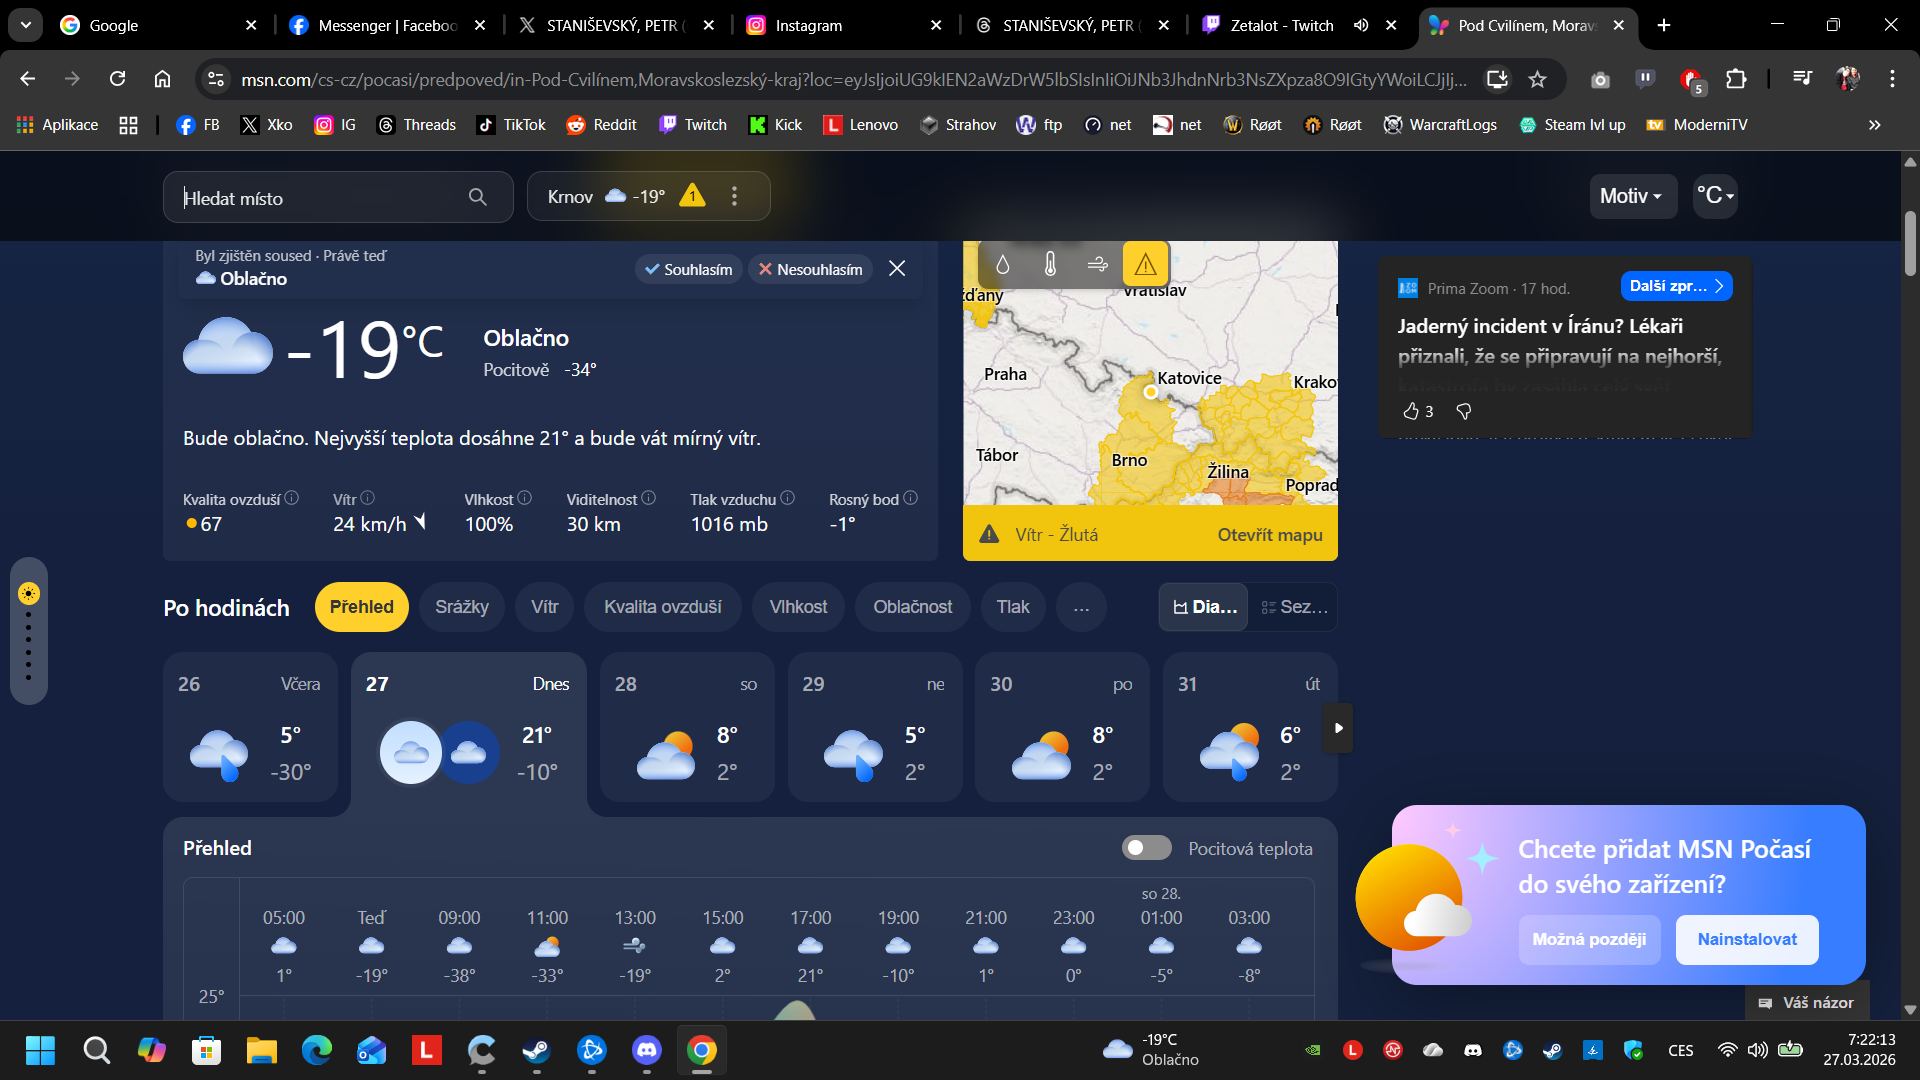This screenshot has width=1920, height=1080.
Task: Open the Motiv dropdown
Action: click(x=1630, y=196)
